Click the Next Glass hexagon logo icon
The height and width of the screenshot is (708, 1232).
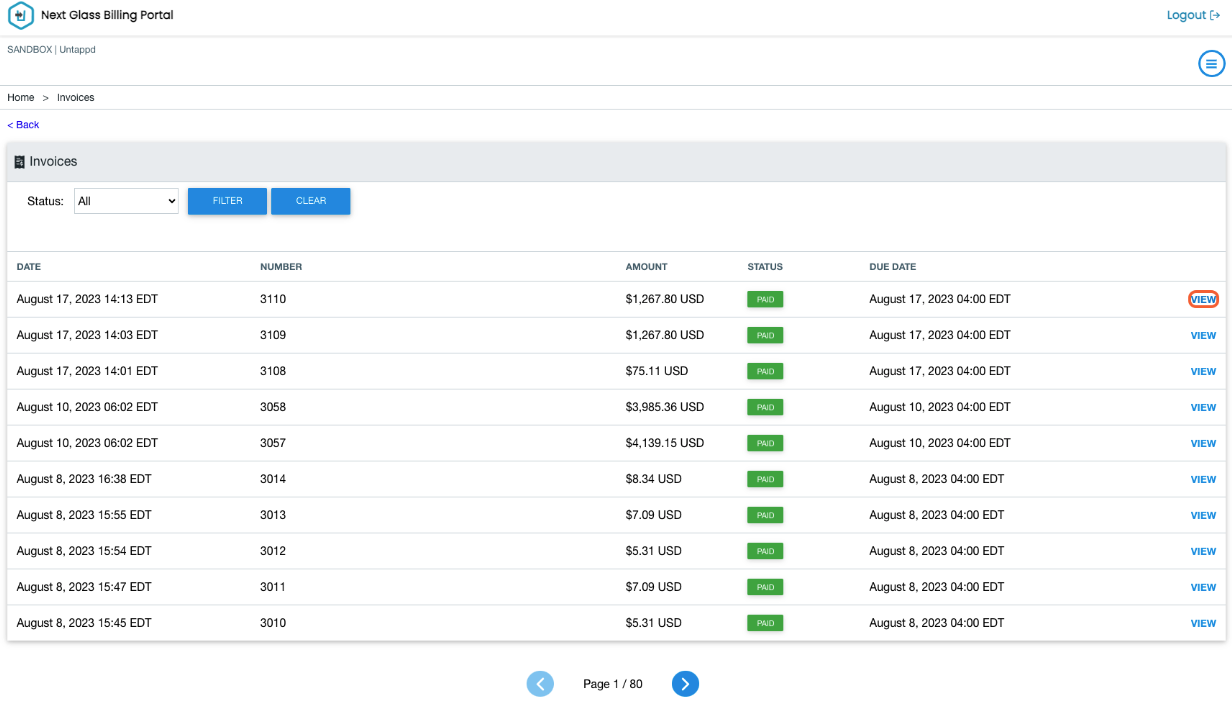(x=21, y=16)
